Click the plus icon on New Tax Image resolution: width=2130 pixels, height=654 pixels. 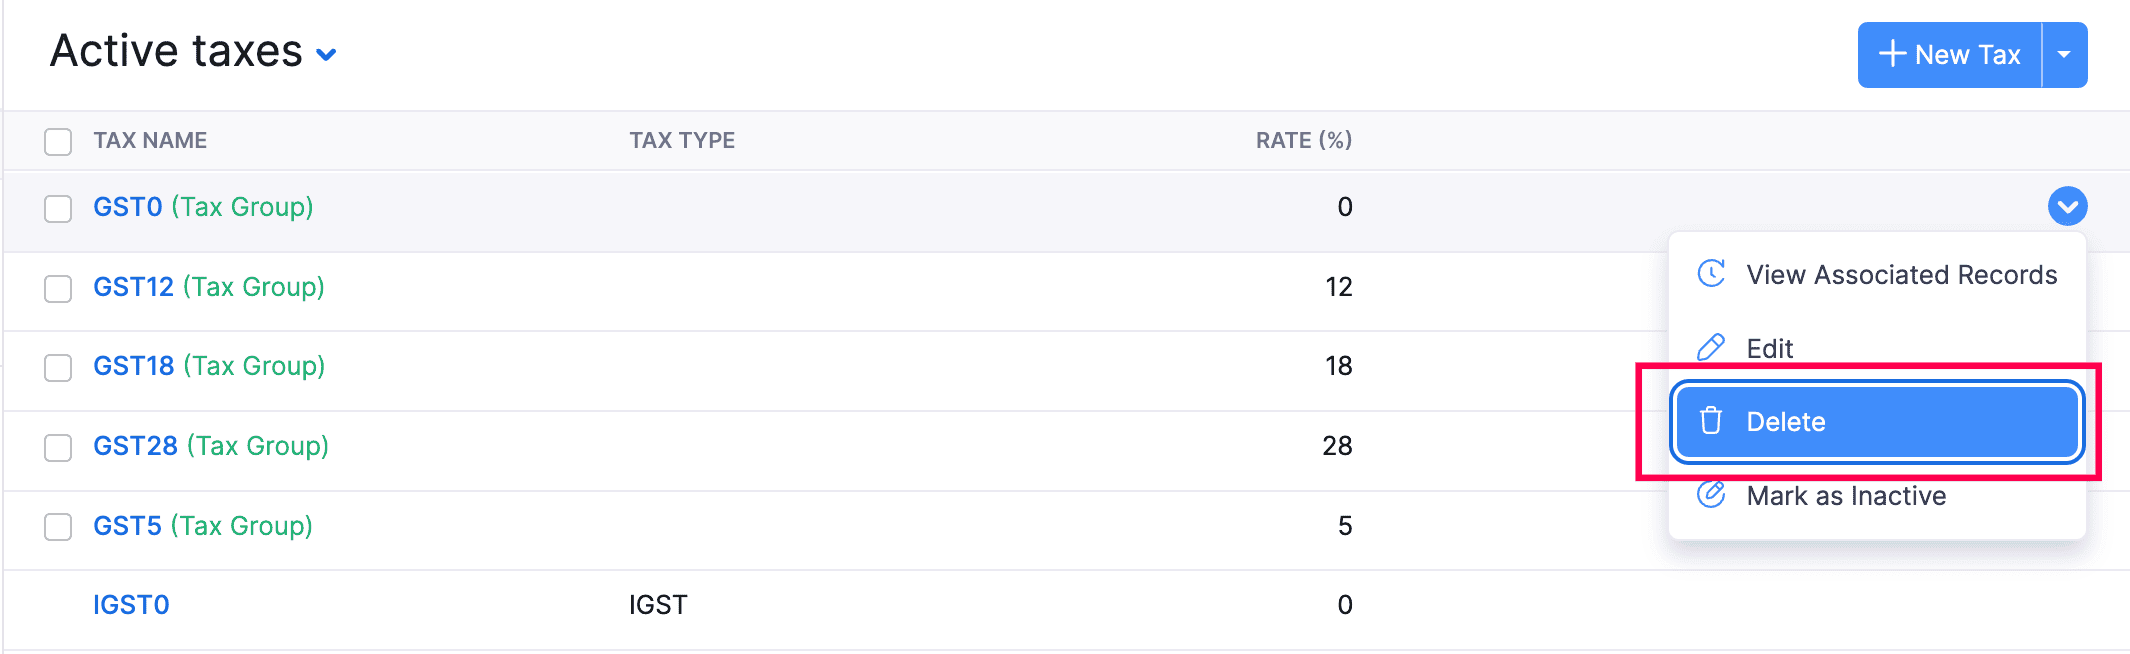coord(1892,54)
